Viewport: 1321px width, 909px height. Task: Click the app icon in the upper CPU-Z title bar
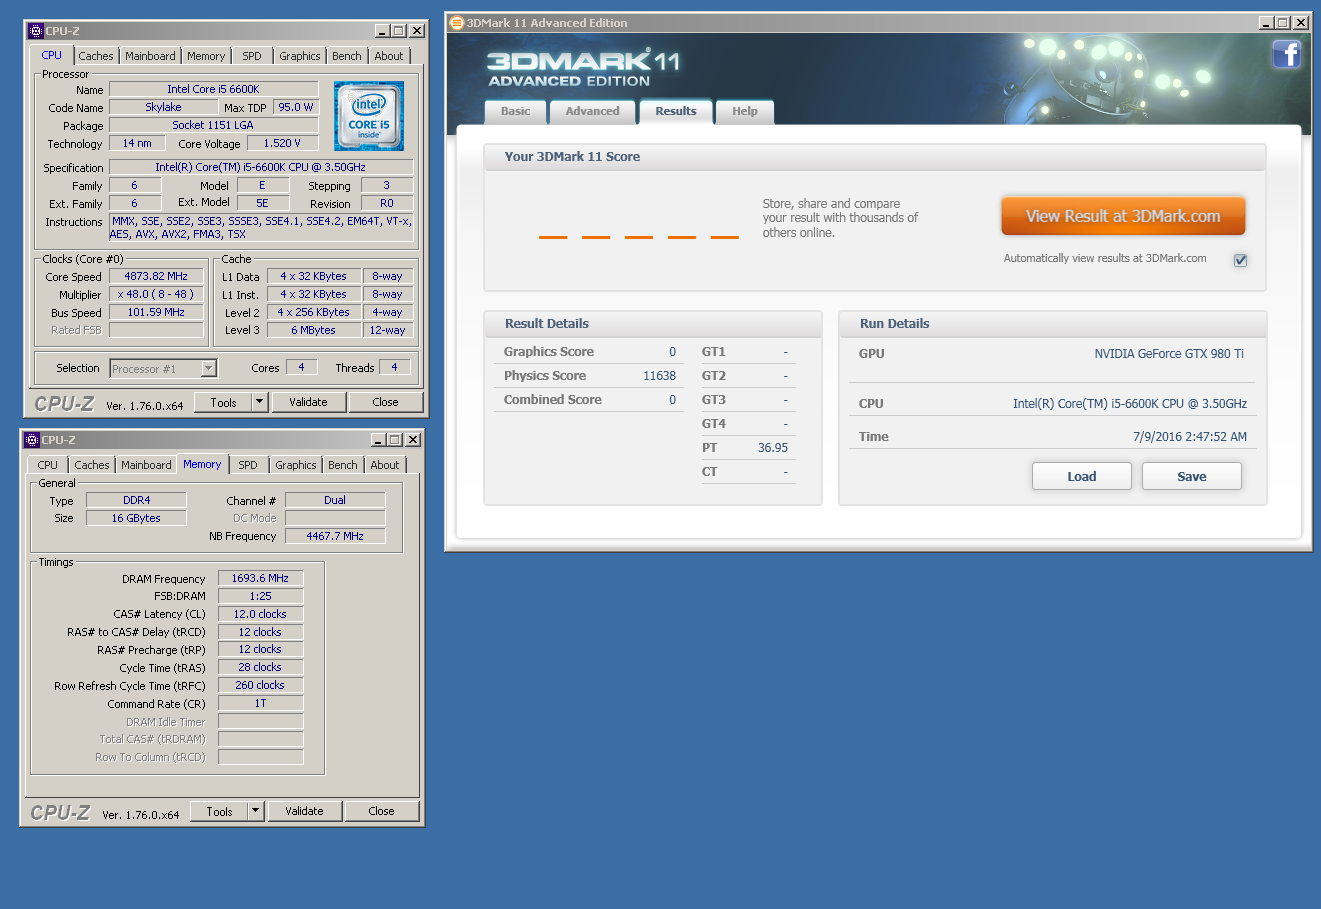point(35,31)
